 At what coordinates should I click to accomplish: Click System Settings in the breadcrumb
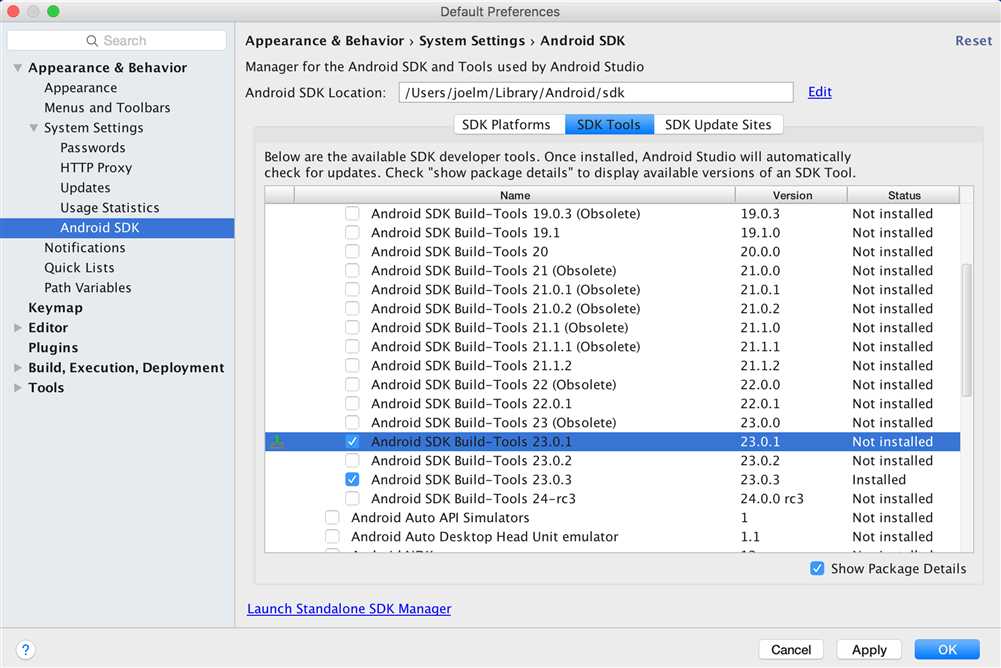coord(472,41)
